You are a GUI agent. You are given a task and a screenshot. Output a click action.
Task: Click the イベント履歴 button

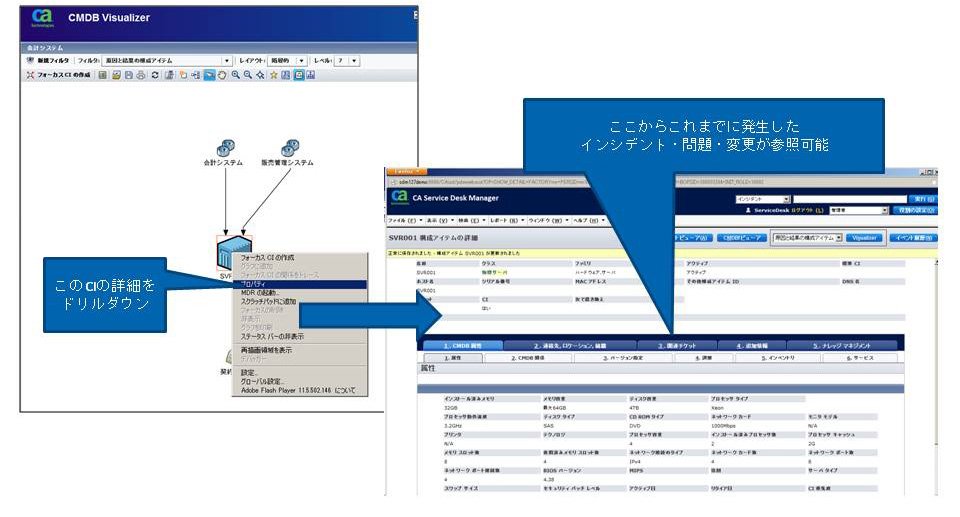[913, 238]
